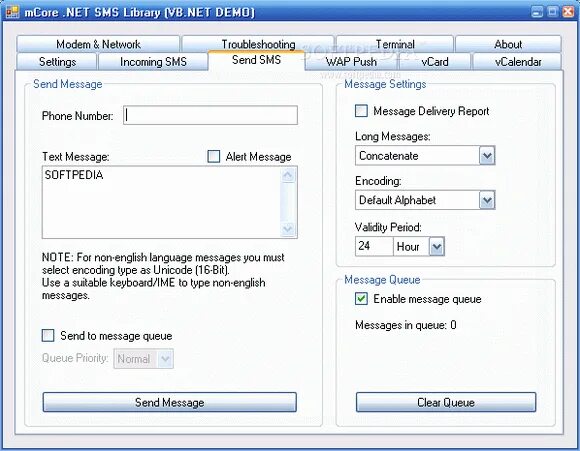Click the Phone Number input field
Viewport: 580px width, 451px height.
pyautogui.click(x=210, y=115)
